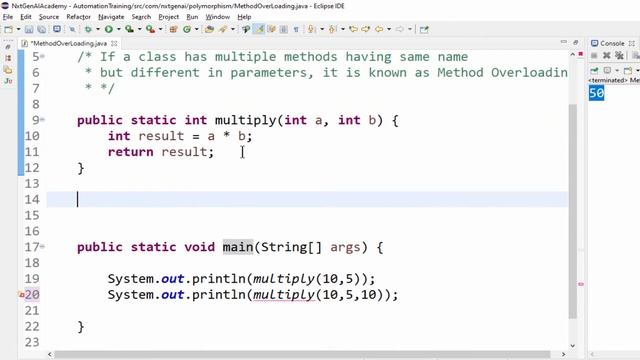Image resolution: width=640 pixels, height=360 pixels.
Task: Click the editor vertical scrollbar thumb
Action: tap(573, 211)
